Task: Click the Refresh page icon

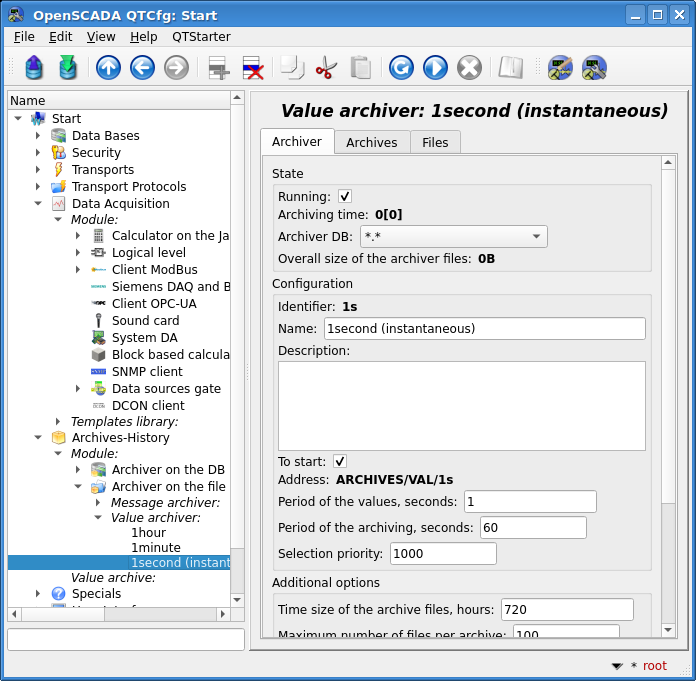Action: tap(401, 68)
